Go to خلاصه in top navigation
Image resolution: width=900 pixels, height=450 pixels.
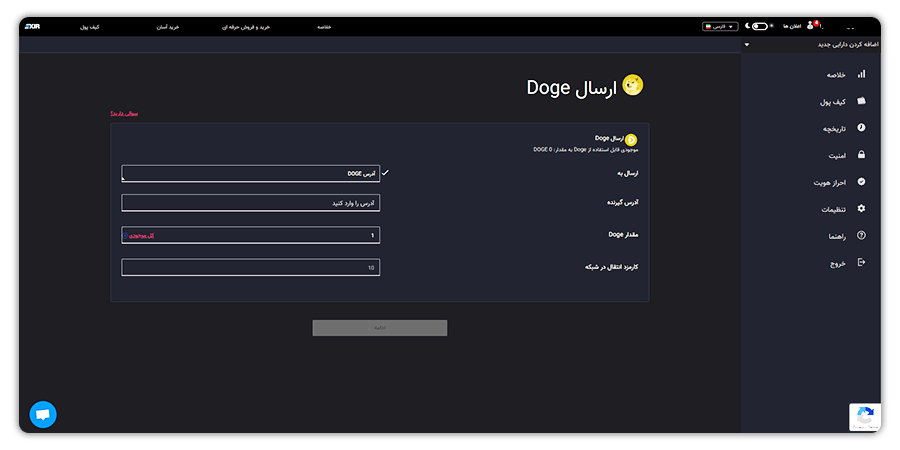[324, 26]
